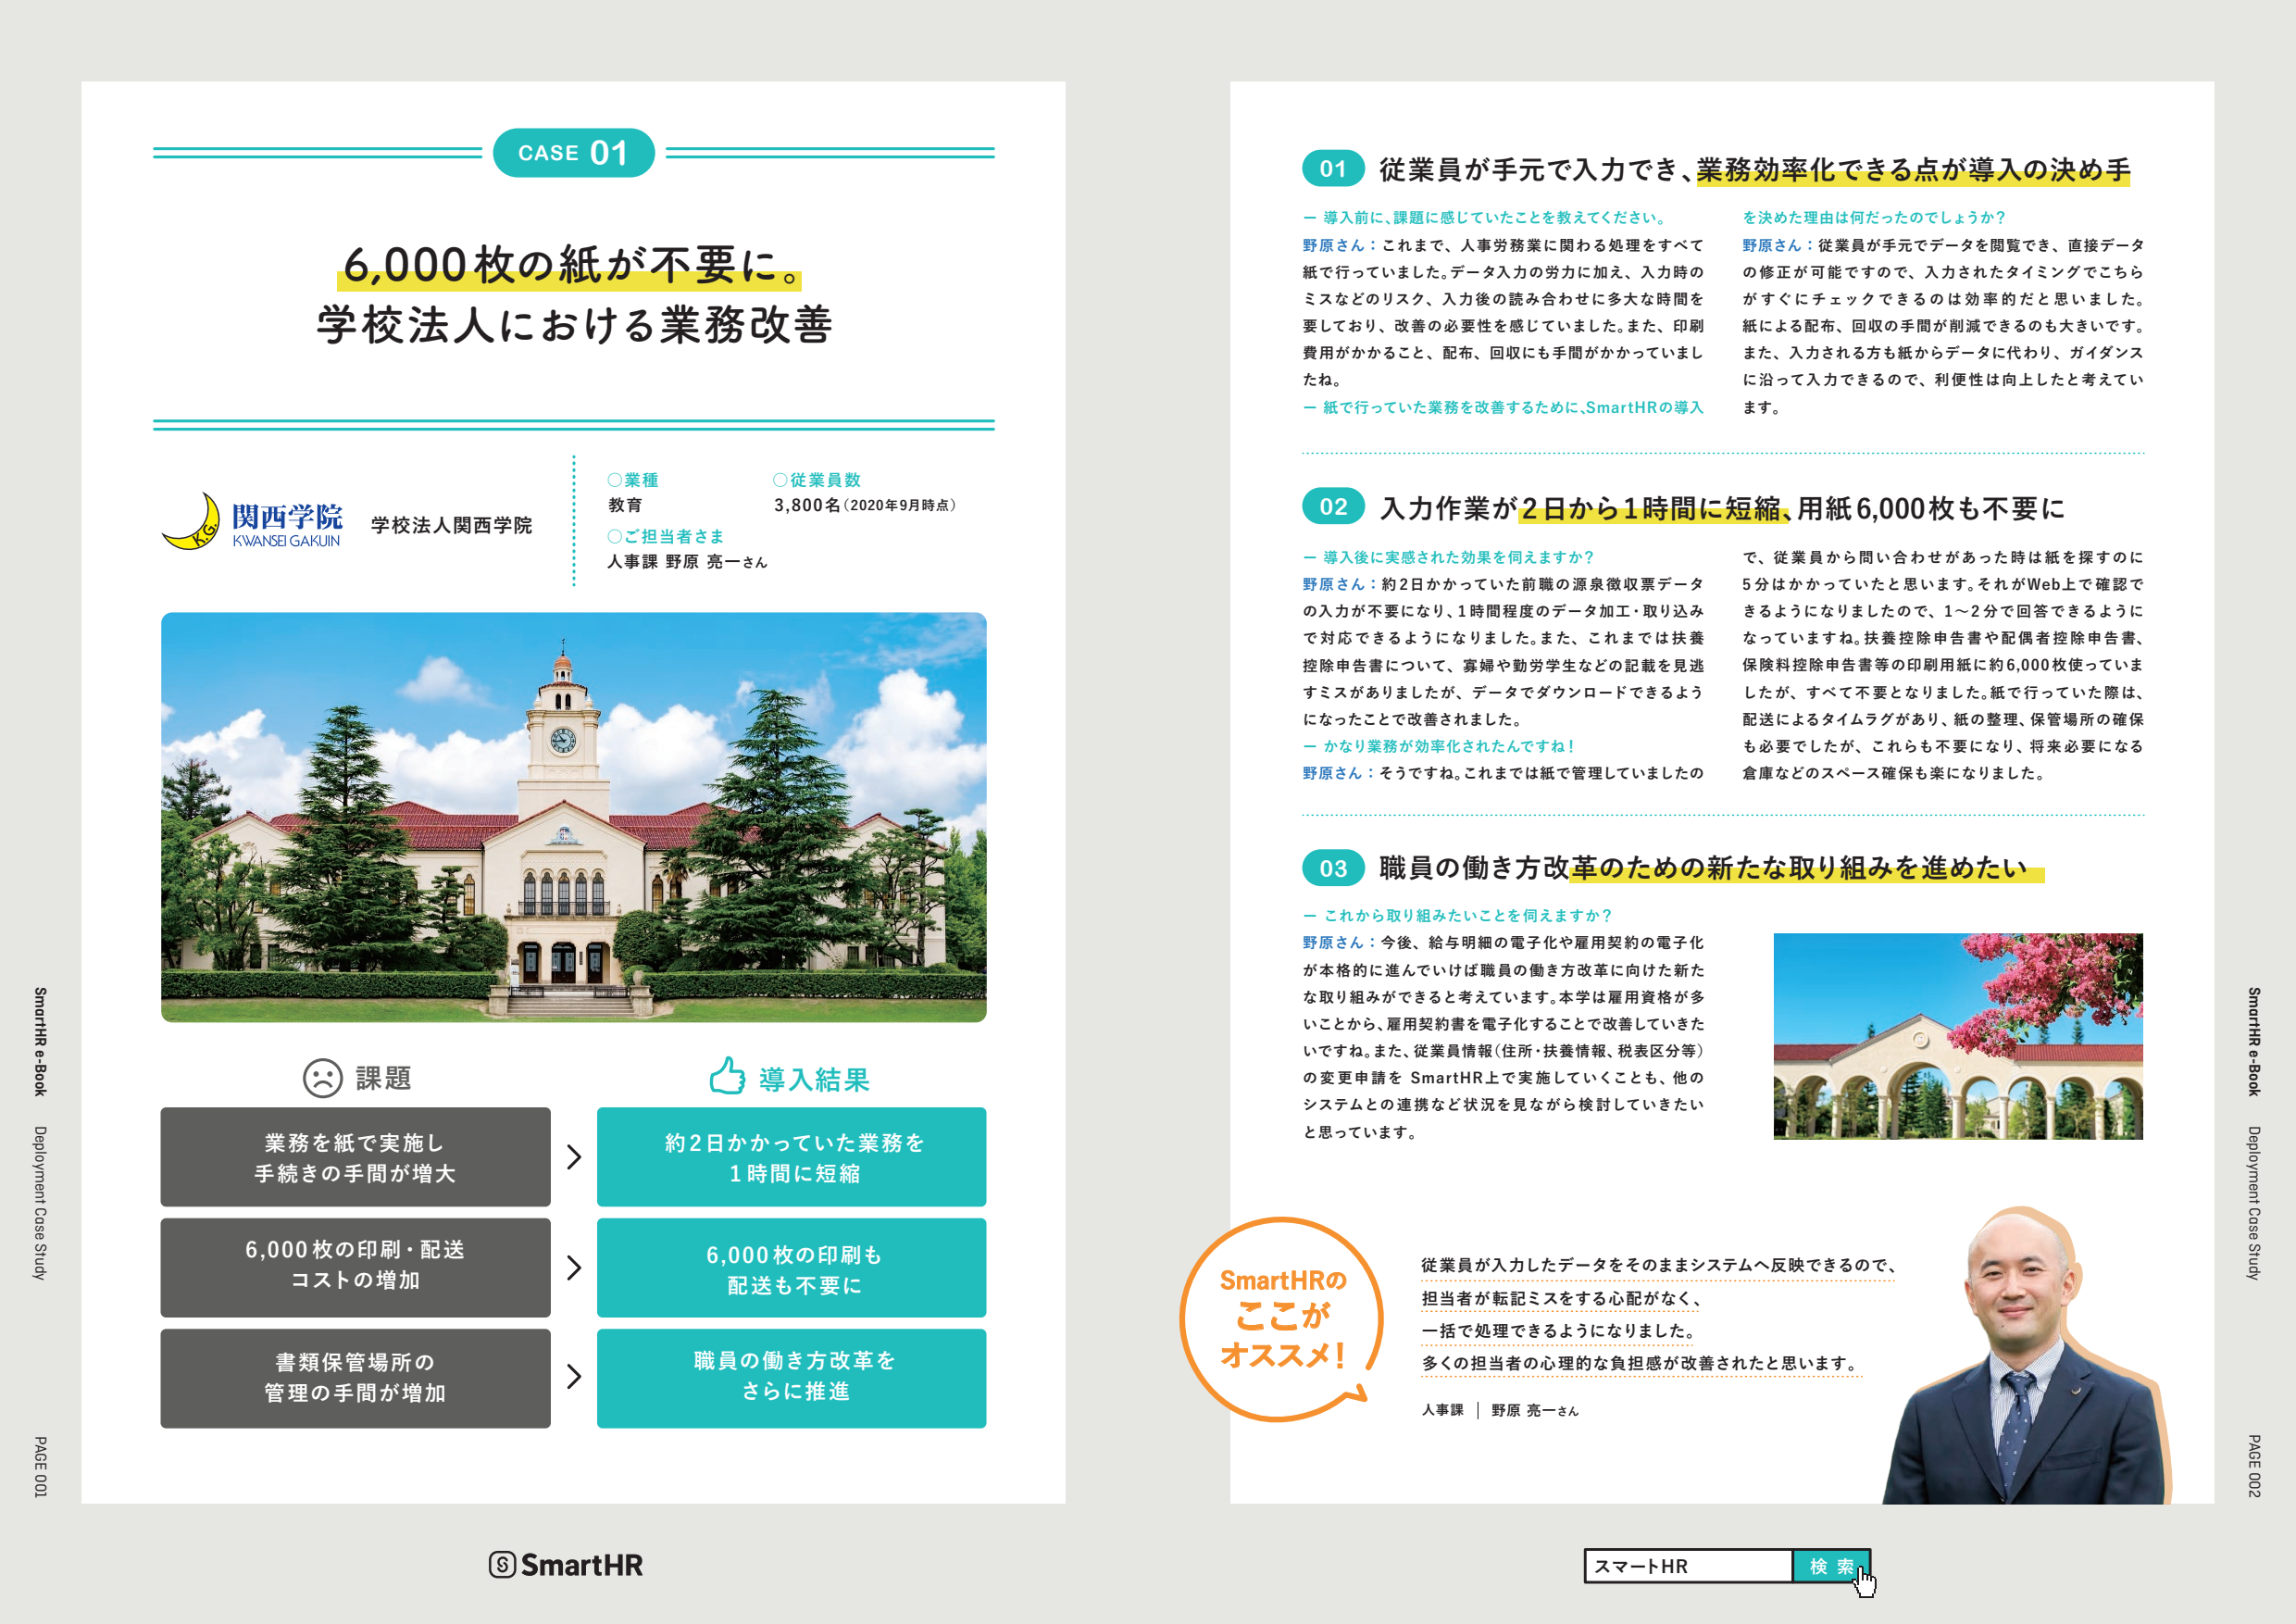Select the 書類保管場所の管理の手間が増加 box
The height and width of the screenshot is (1624, 2296).
355,1378
